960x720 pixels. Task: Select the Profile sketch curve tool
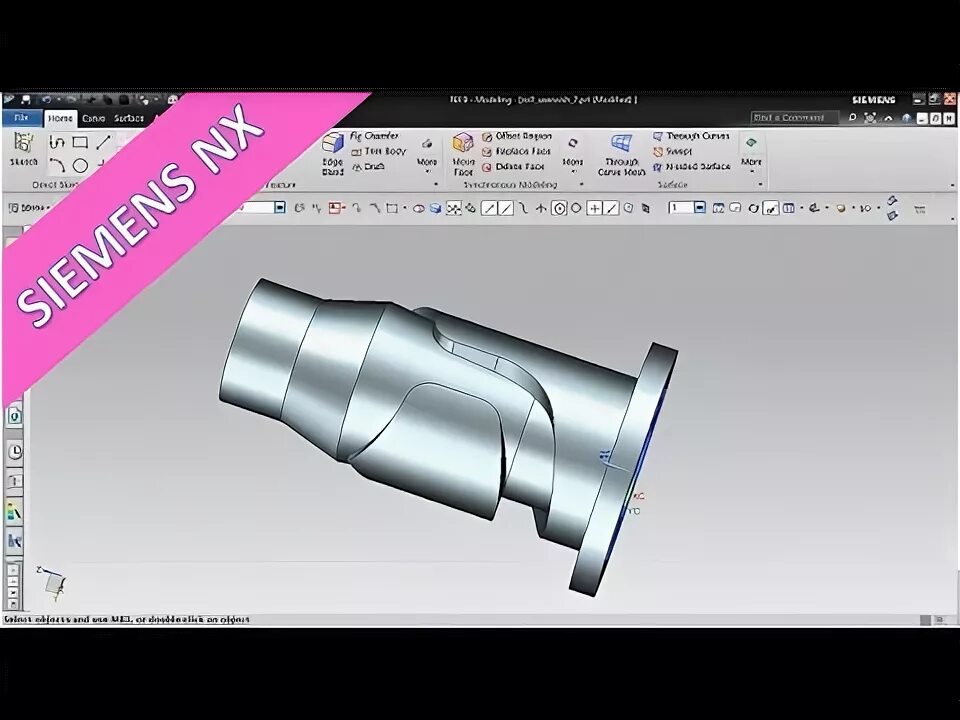click(x=57, y=143)
